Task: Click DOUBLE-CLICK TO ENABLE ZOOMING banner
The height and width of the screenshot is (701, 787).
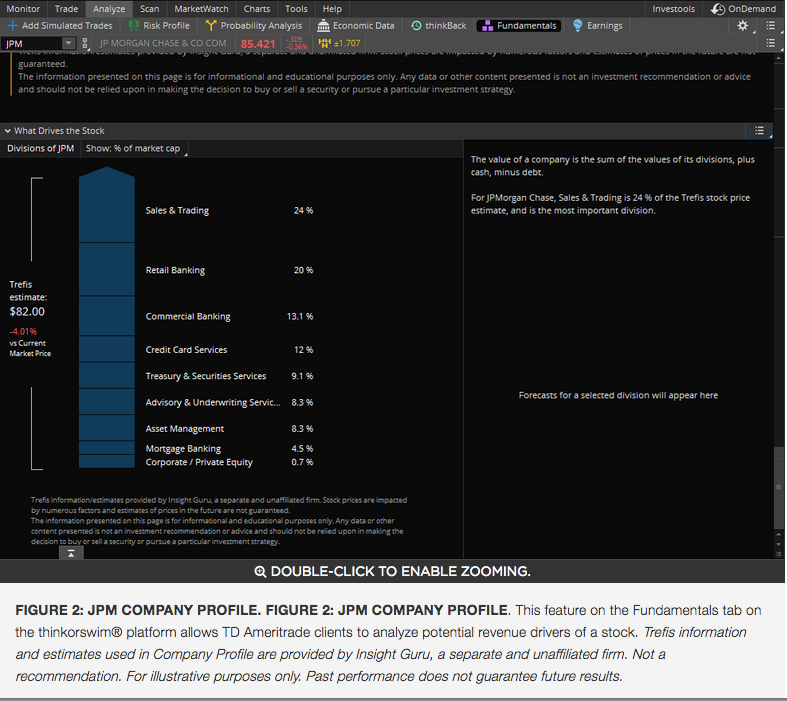Action: pos(392,572)
